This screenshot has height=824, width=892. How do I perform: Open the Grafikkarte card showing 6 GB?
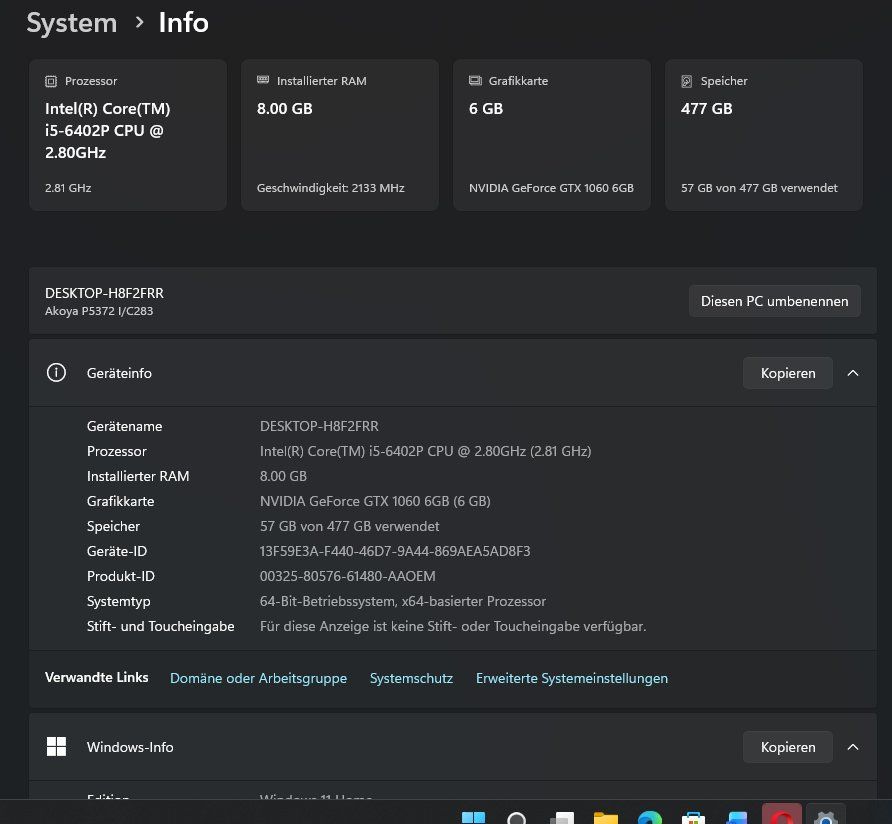point(552,135)
